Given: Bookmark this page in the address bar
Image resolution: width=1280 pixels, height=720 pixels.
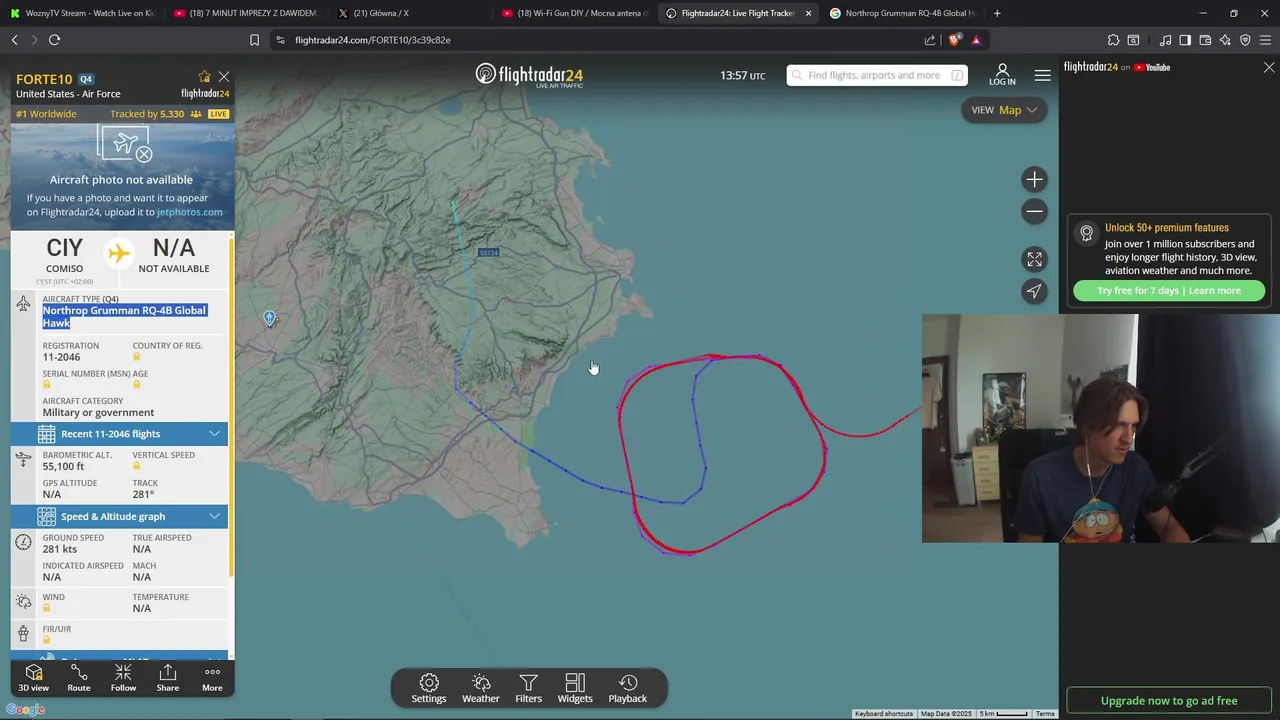Looking at the screenshot, I should coord(254,40).
